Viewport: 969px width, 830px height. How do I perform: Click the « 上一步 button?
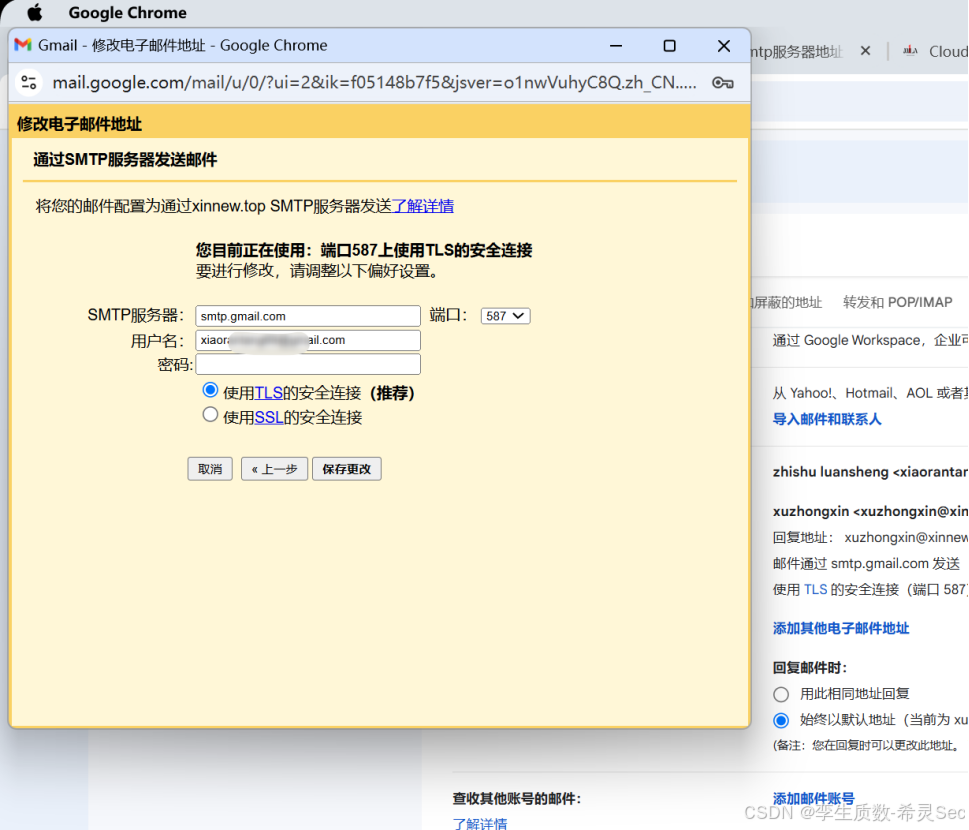(274, 469)
